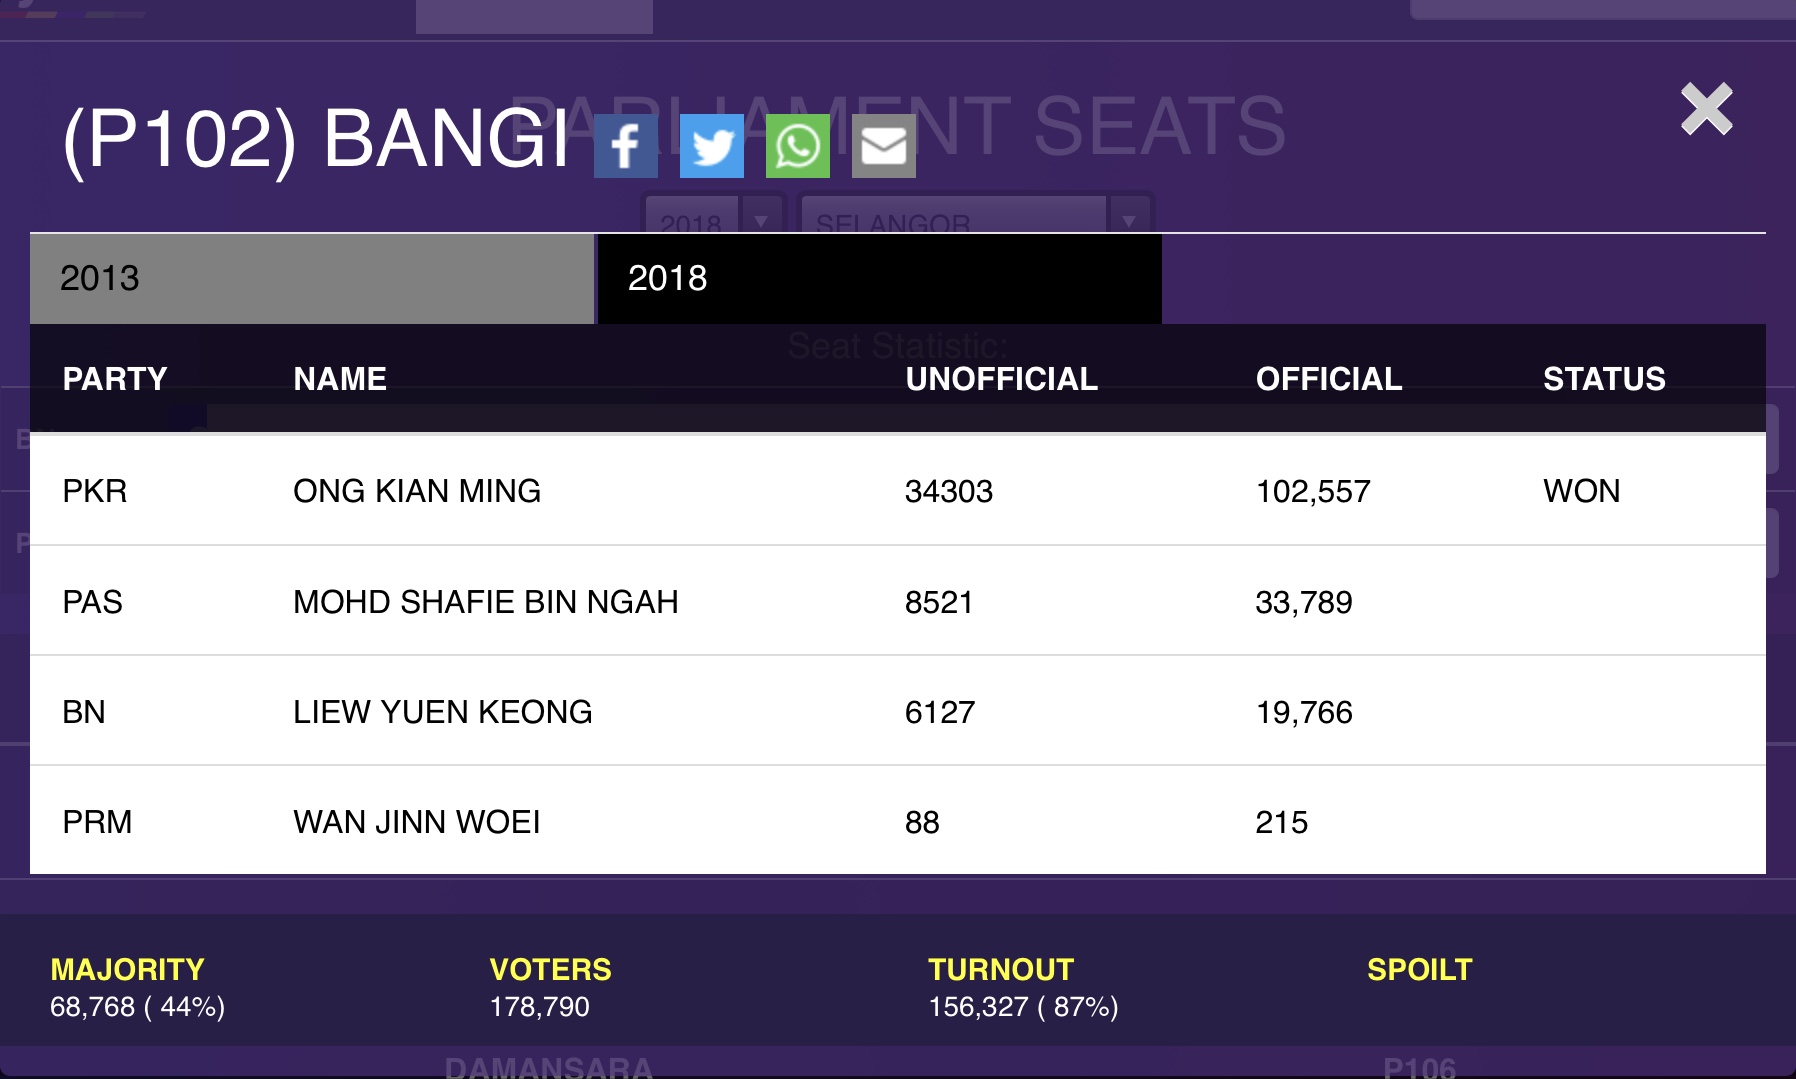Click the PARTY column header
Screen dimensions: 1796x1079
pyautogui.click(x=115, y=379)
